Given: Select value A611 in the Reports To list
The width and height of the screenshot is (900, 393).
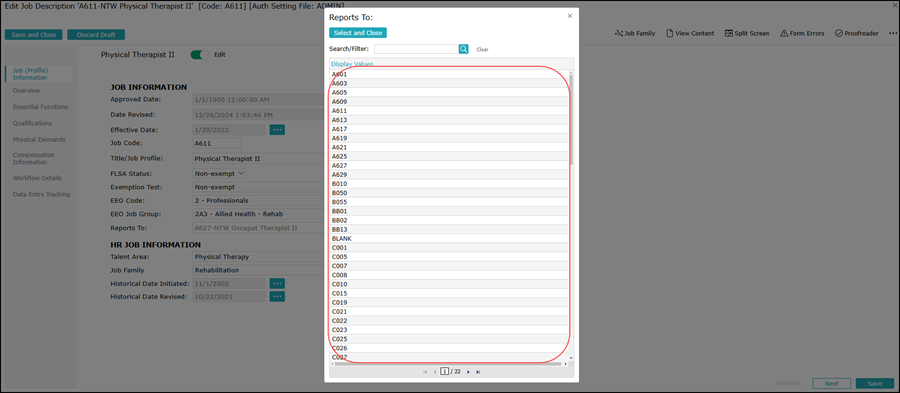Looking at the screenshot, I should pos(449,111).
